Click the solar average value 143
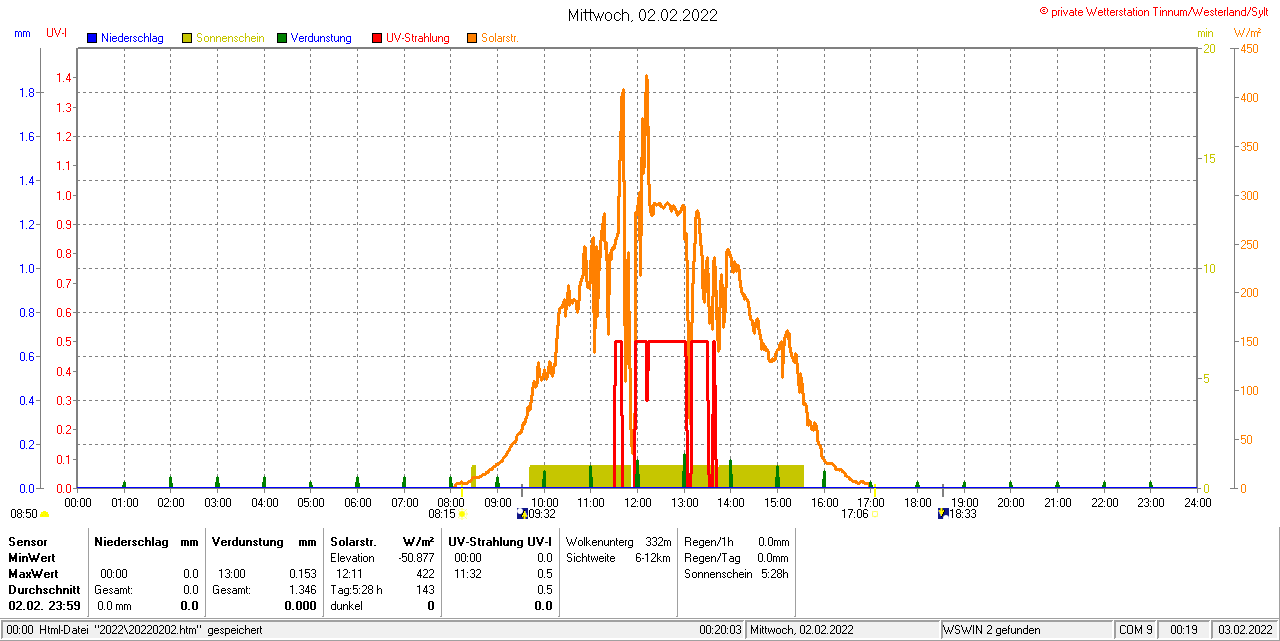Image resolution: width=1280 pixels, height=641 pixels. tap(425, 590)
